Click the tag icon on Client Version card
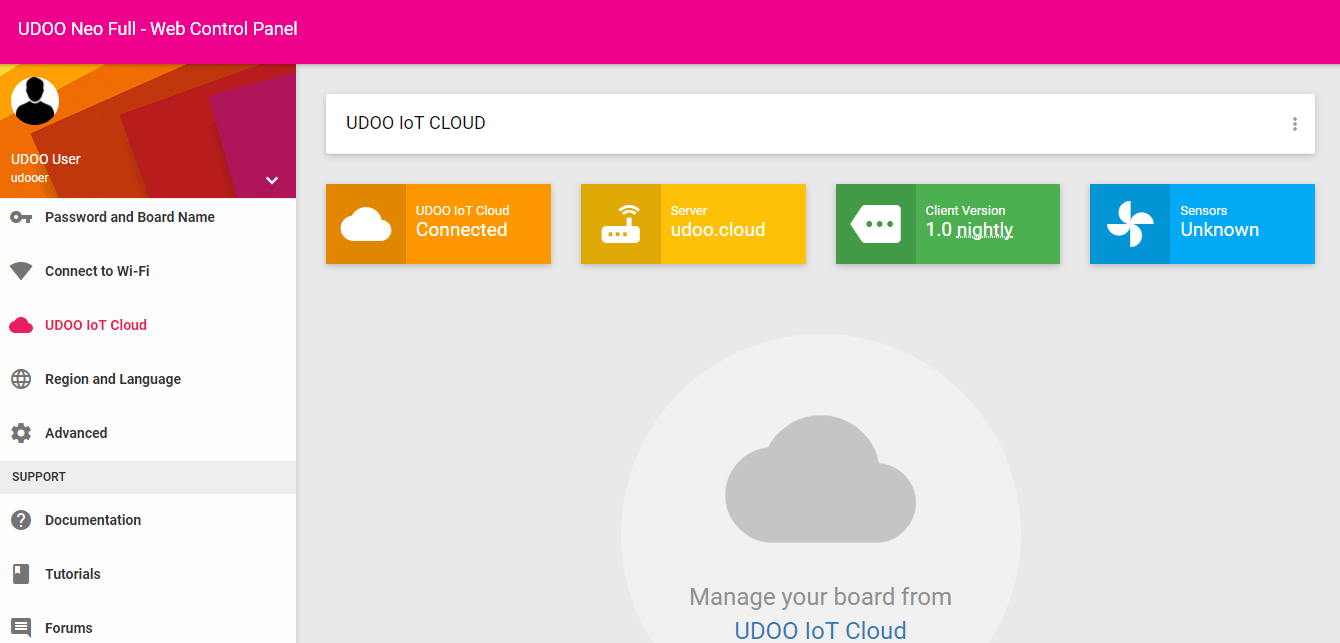 pos(875,224)
